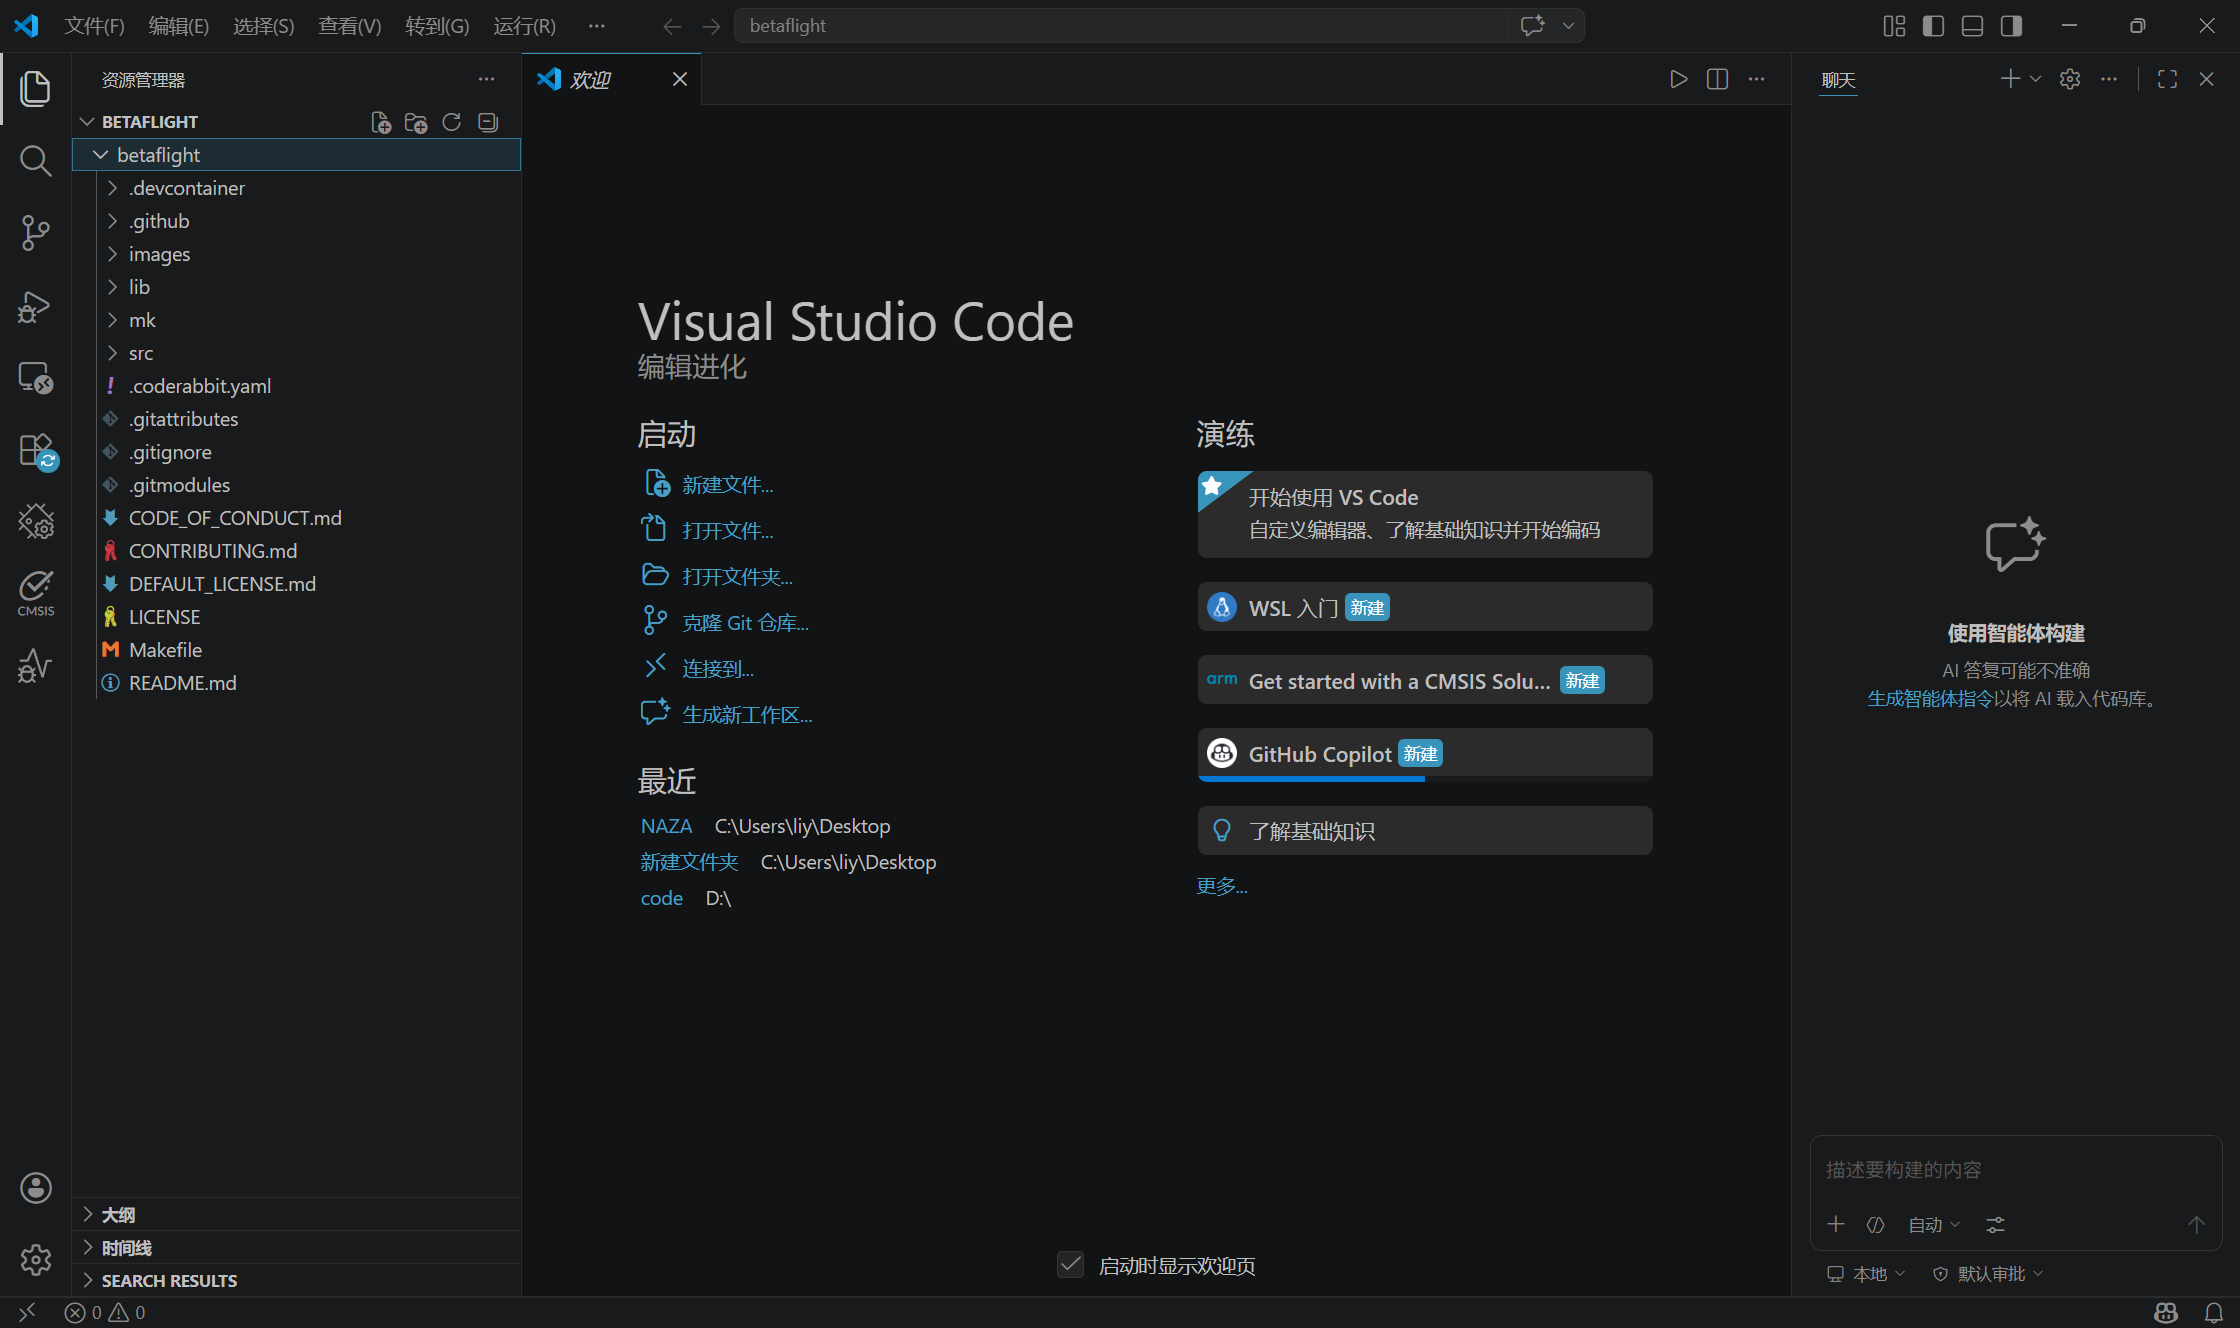Open the Manage gear in activity bar

[x=35, y=1259]
